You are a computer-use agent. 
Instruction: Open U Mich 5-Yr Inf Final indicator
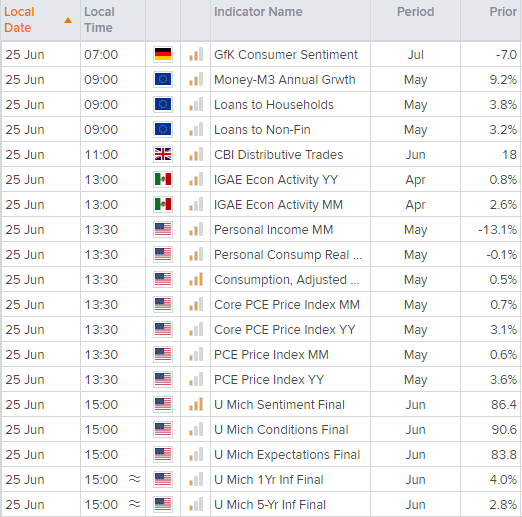(x=270, y=505)
